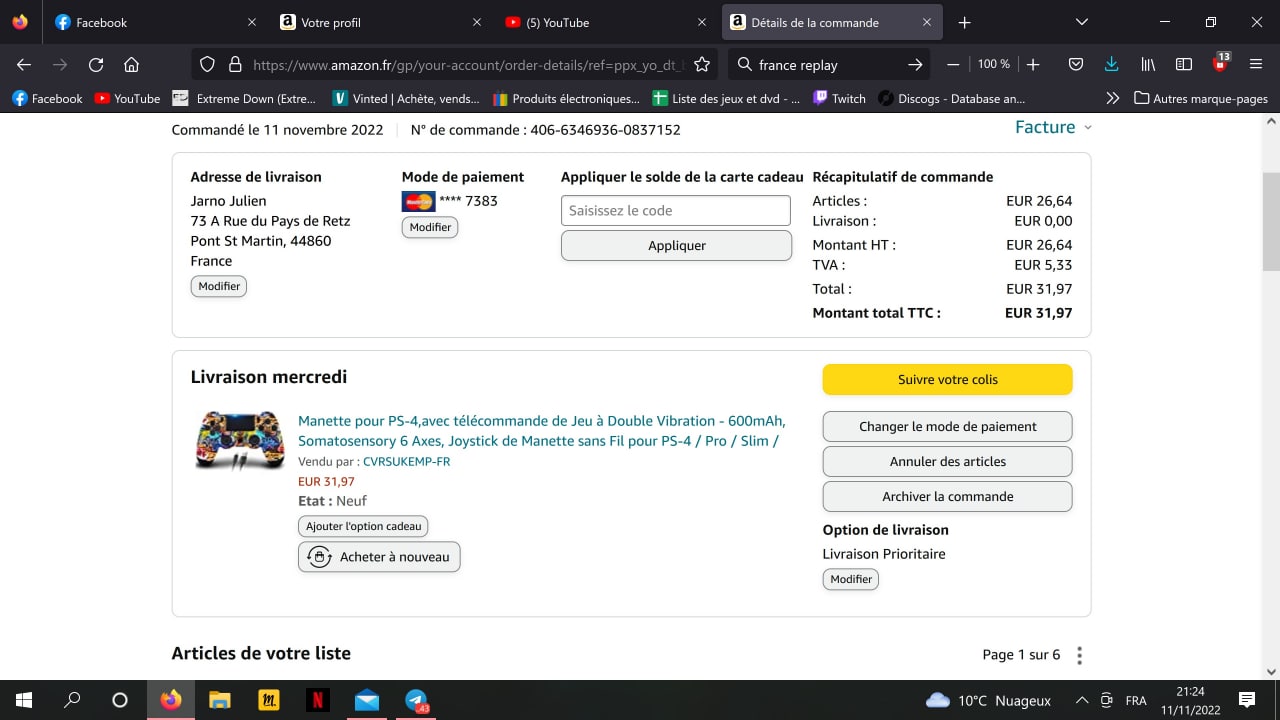Show more bookmarks with the overflow chevron
This screenshot has width=1280, height=720.
1112,99
